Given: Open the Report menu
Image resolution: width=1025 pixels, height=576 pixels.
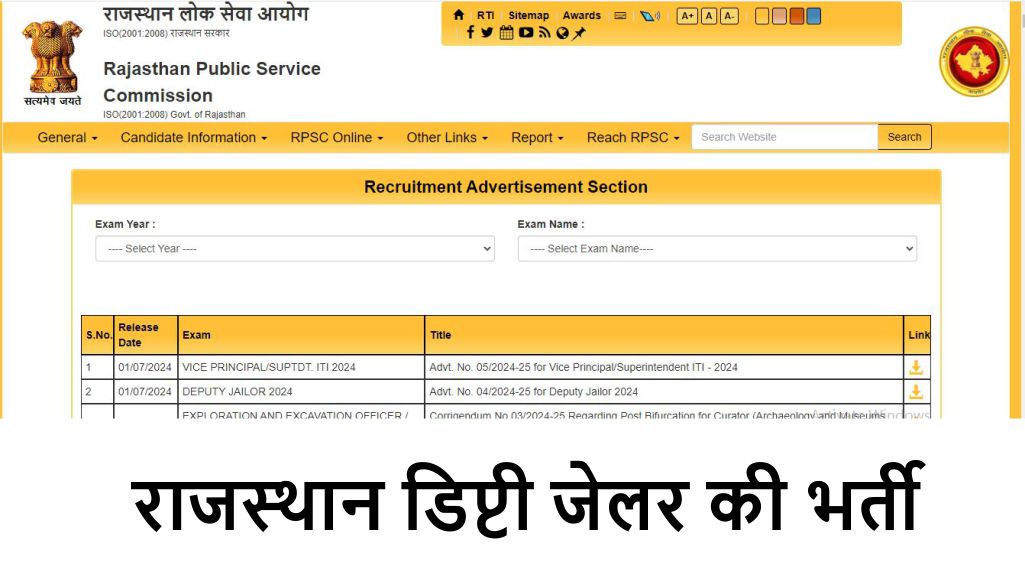Looking at the screenshot, I should point(537,137).
